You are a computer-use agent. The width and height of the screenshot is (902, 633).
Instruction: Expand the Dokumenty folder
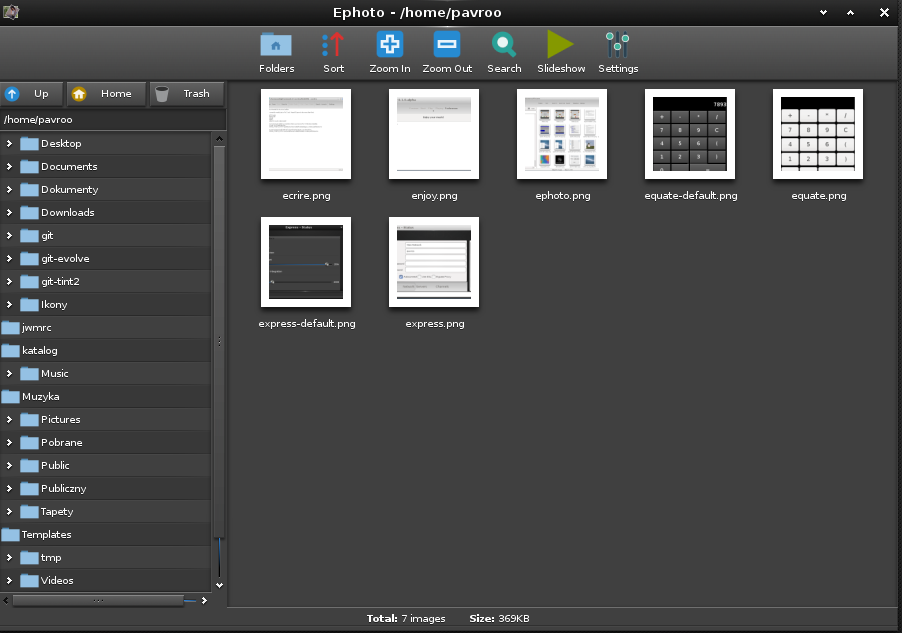coord(9,189)
